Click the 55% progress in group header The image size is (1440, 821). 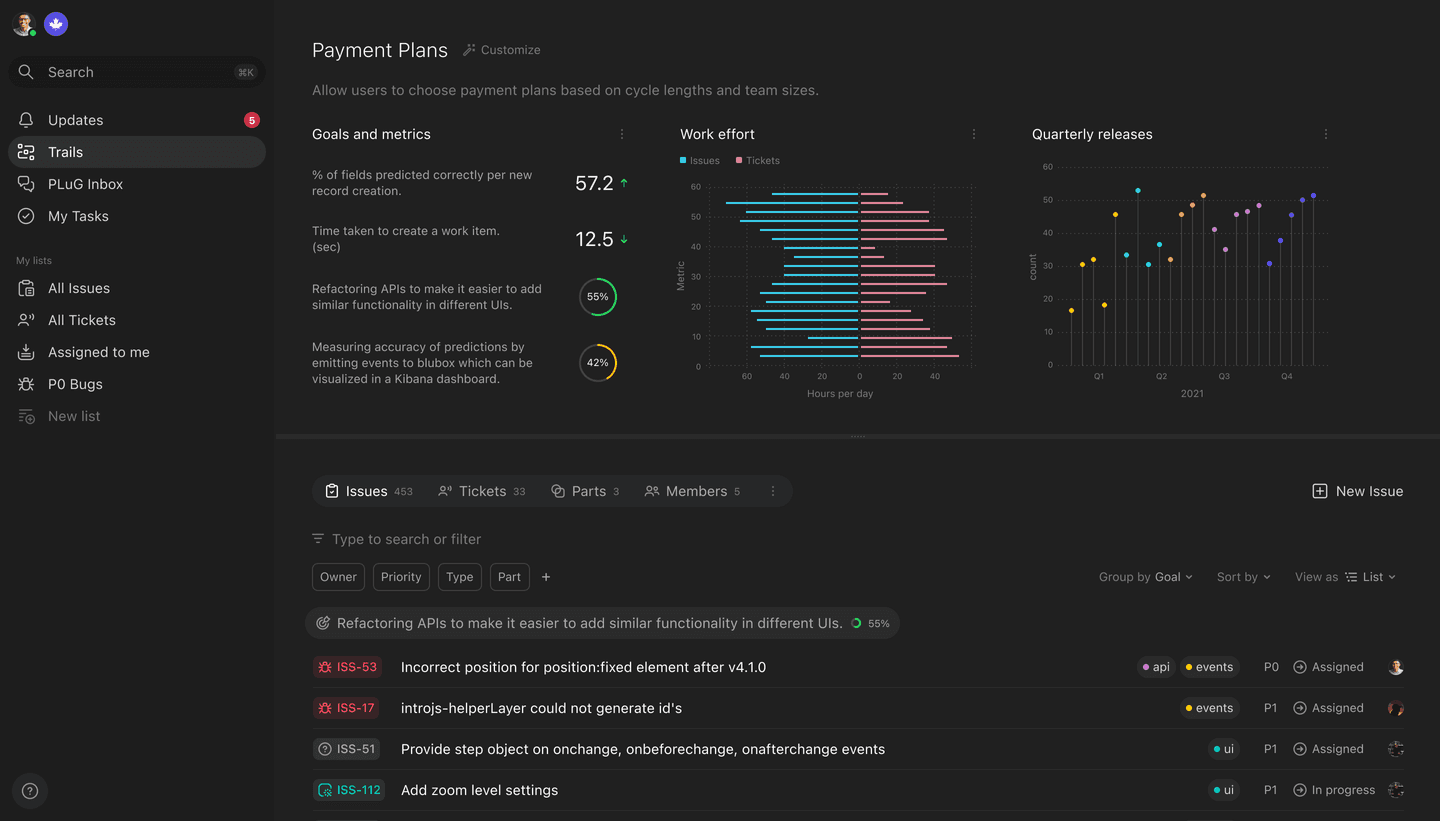pyautogui.click(x=870, y=623)
